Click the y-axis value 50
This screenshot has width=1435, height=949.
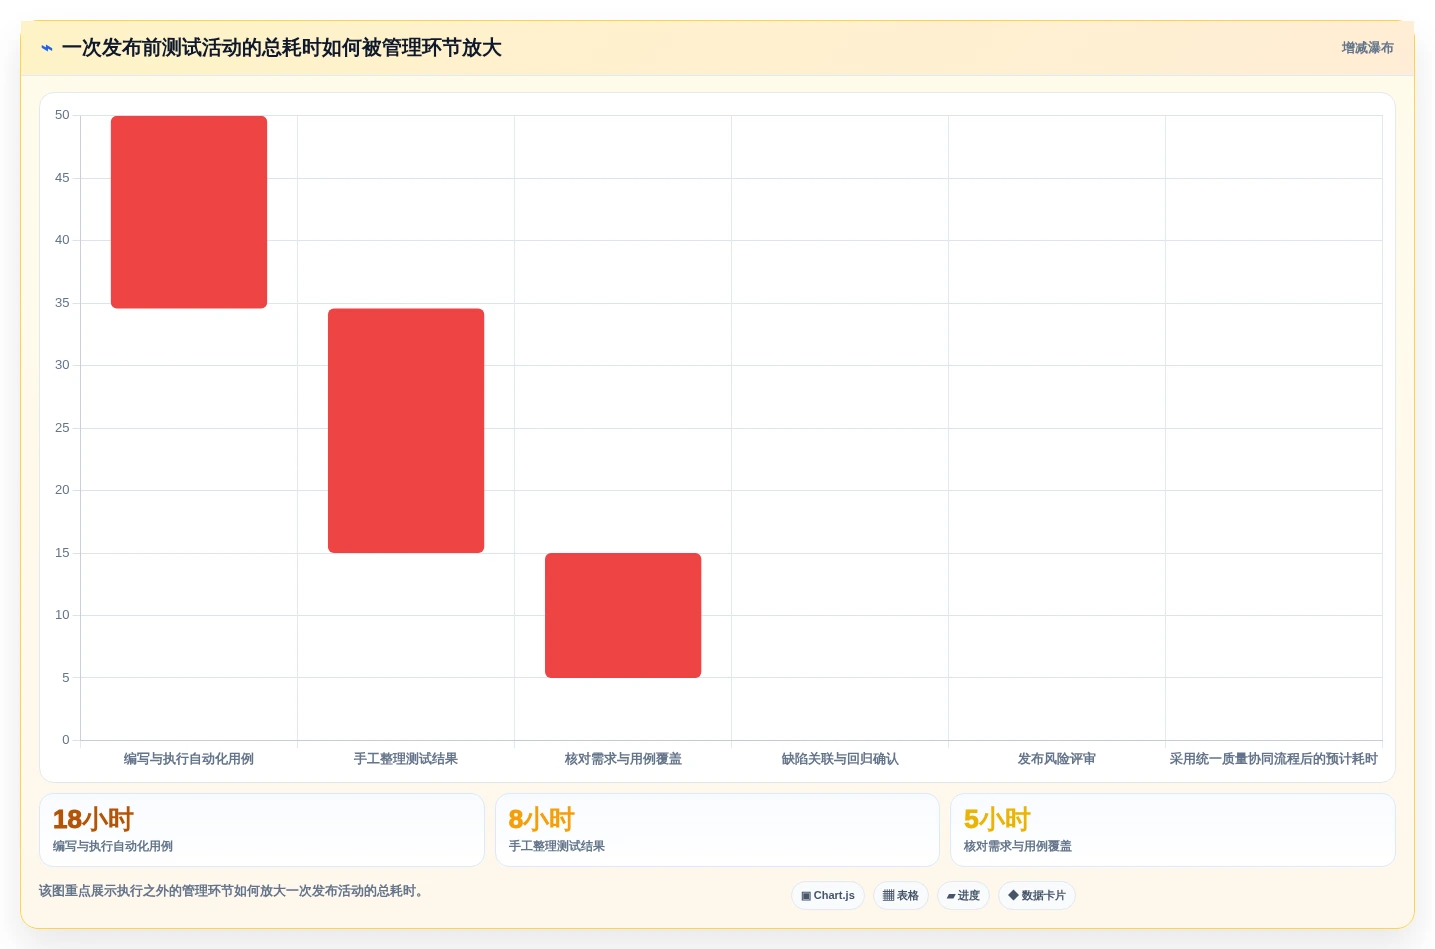pyautogui.click(x=62, y=115)
